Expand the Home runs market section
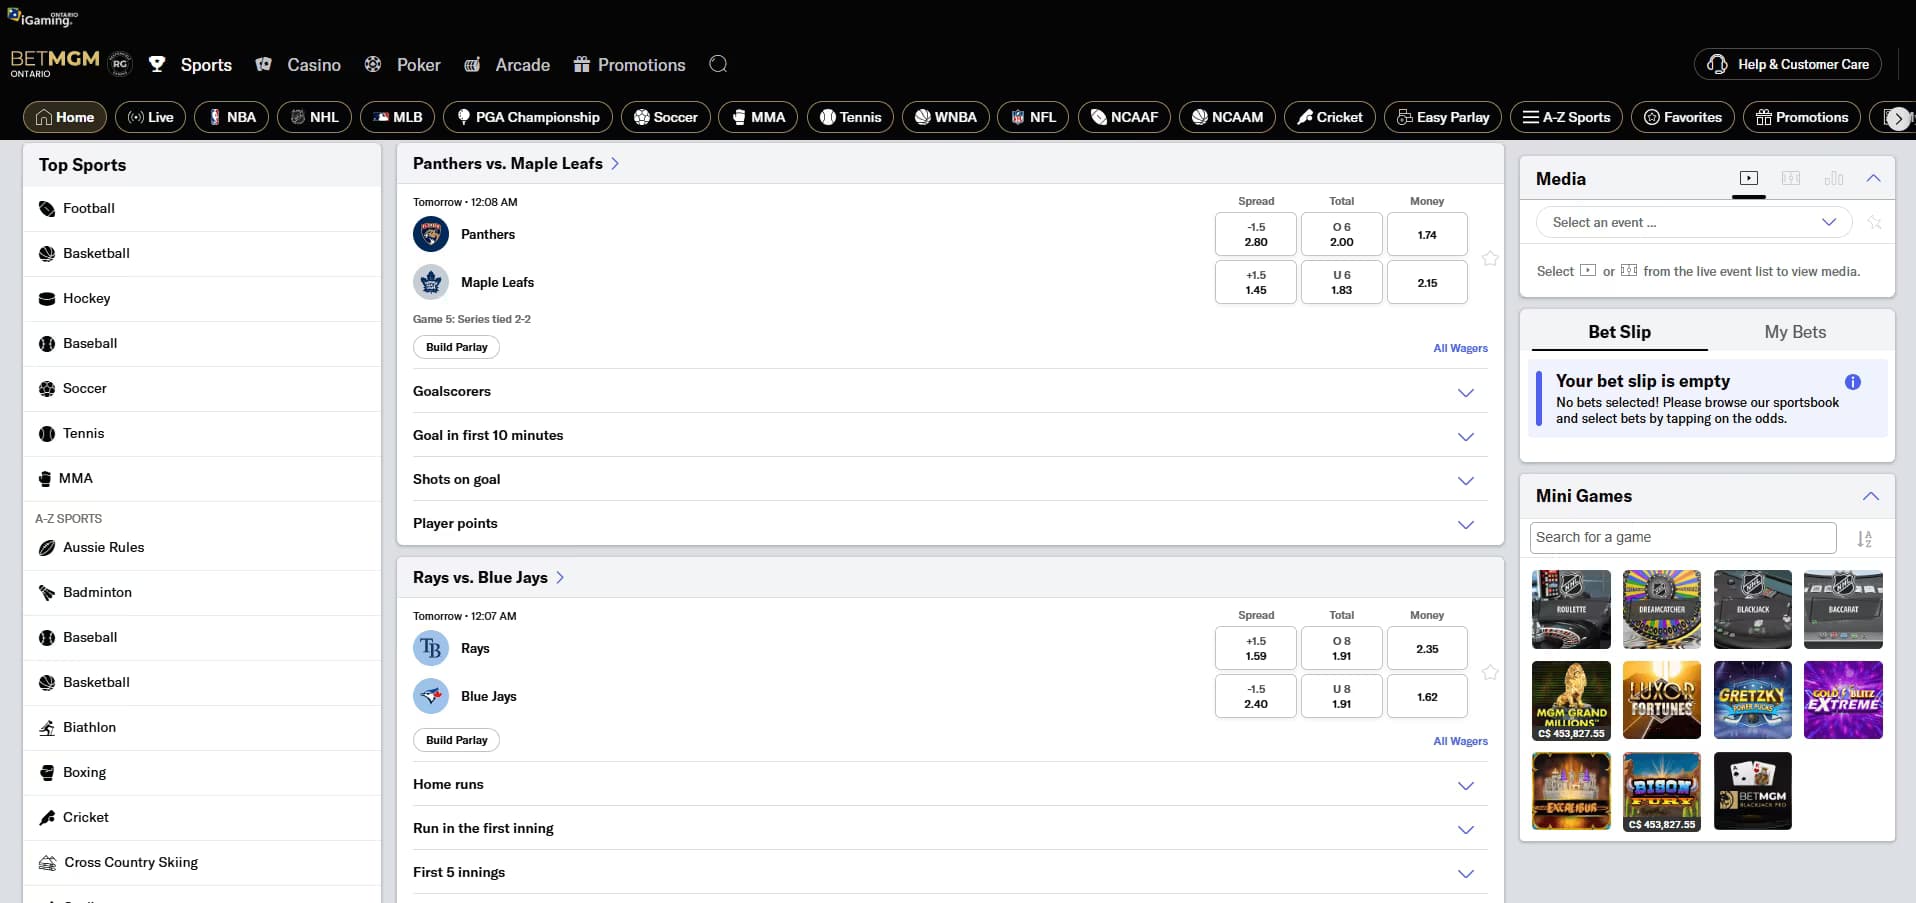This screenshot has width=1916, height=903. click(1465, 785)
